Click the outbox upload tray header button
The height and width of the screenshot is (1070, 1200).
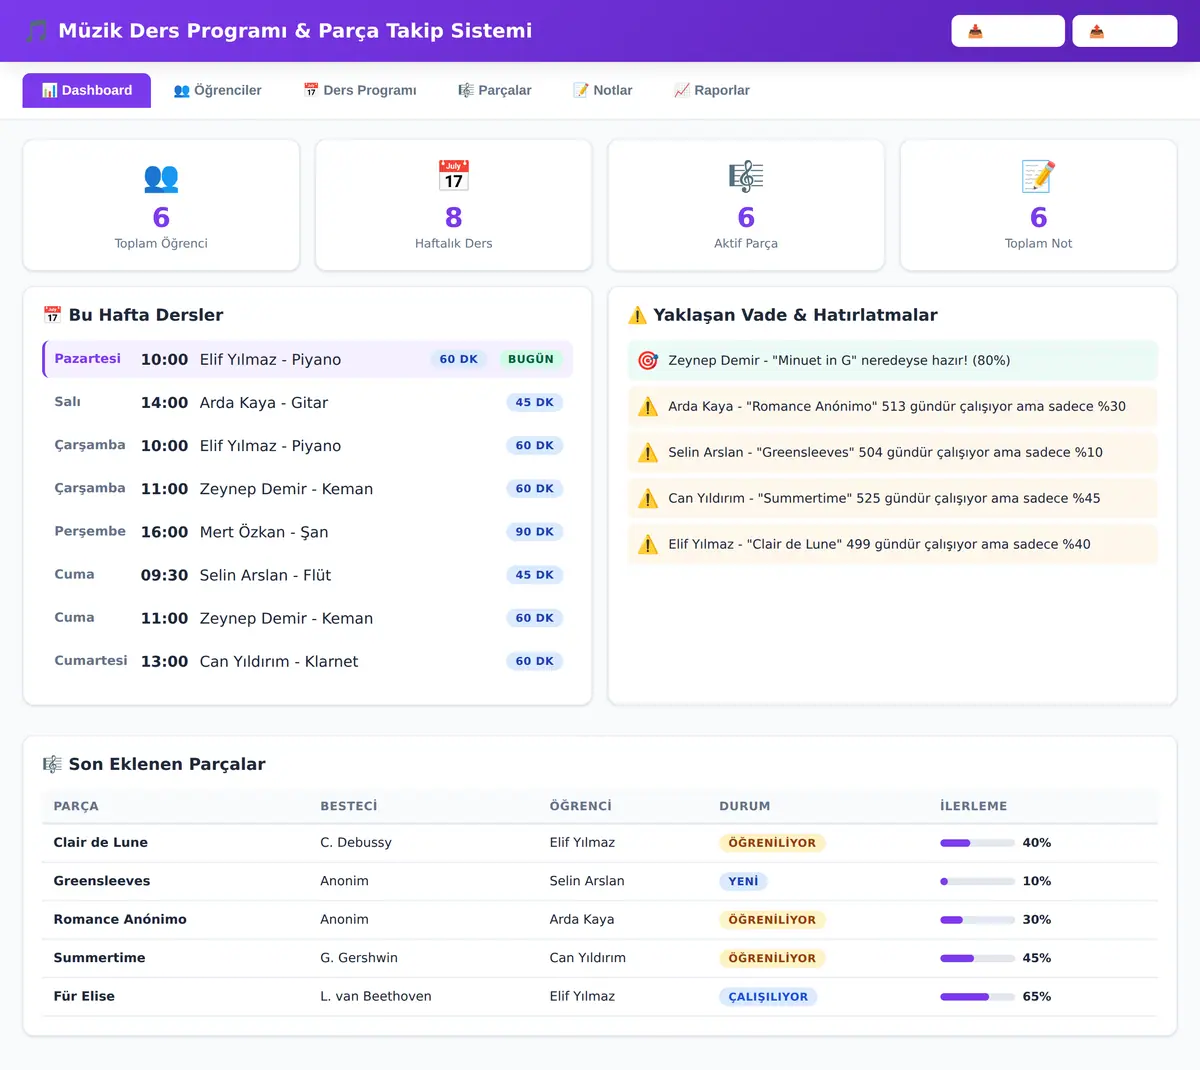(x=1125, y=31)
